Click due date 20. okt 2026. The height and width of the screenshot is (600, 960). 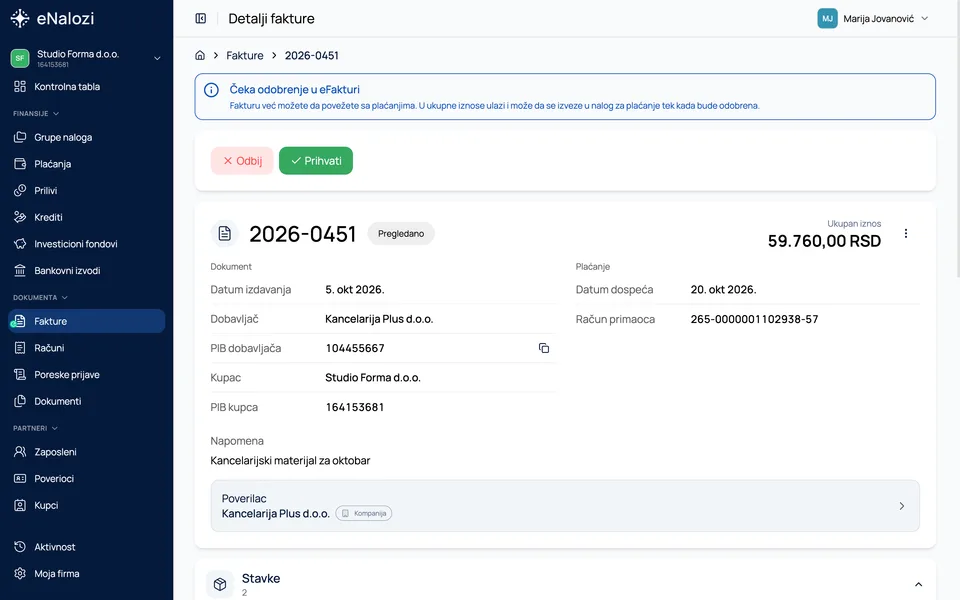tap(724, 290)
